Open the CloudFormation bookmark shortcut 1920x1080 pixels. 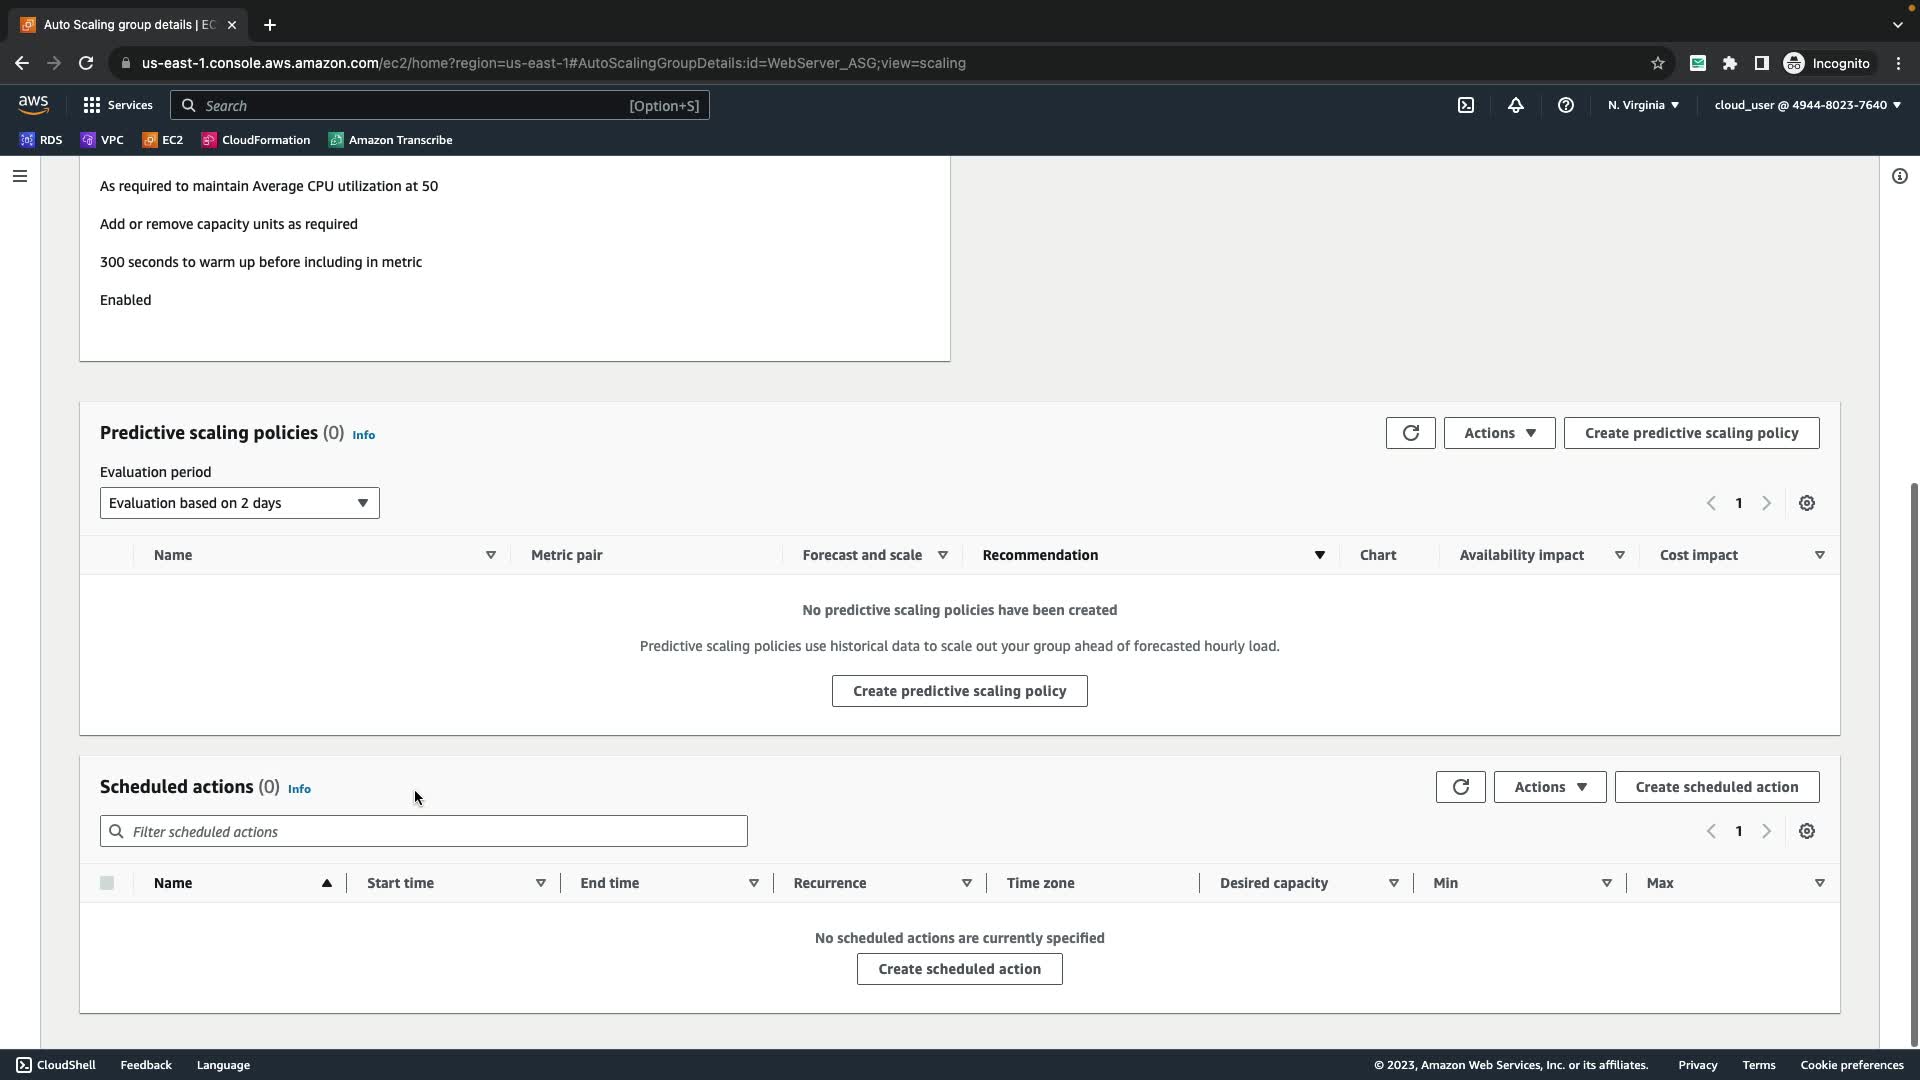point(256,140)
